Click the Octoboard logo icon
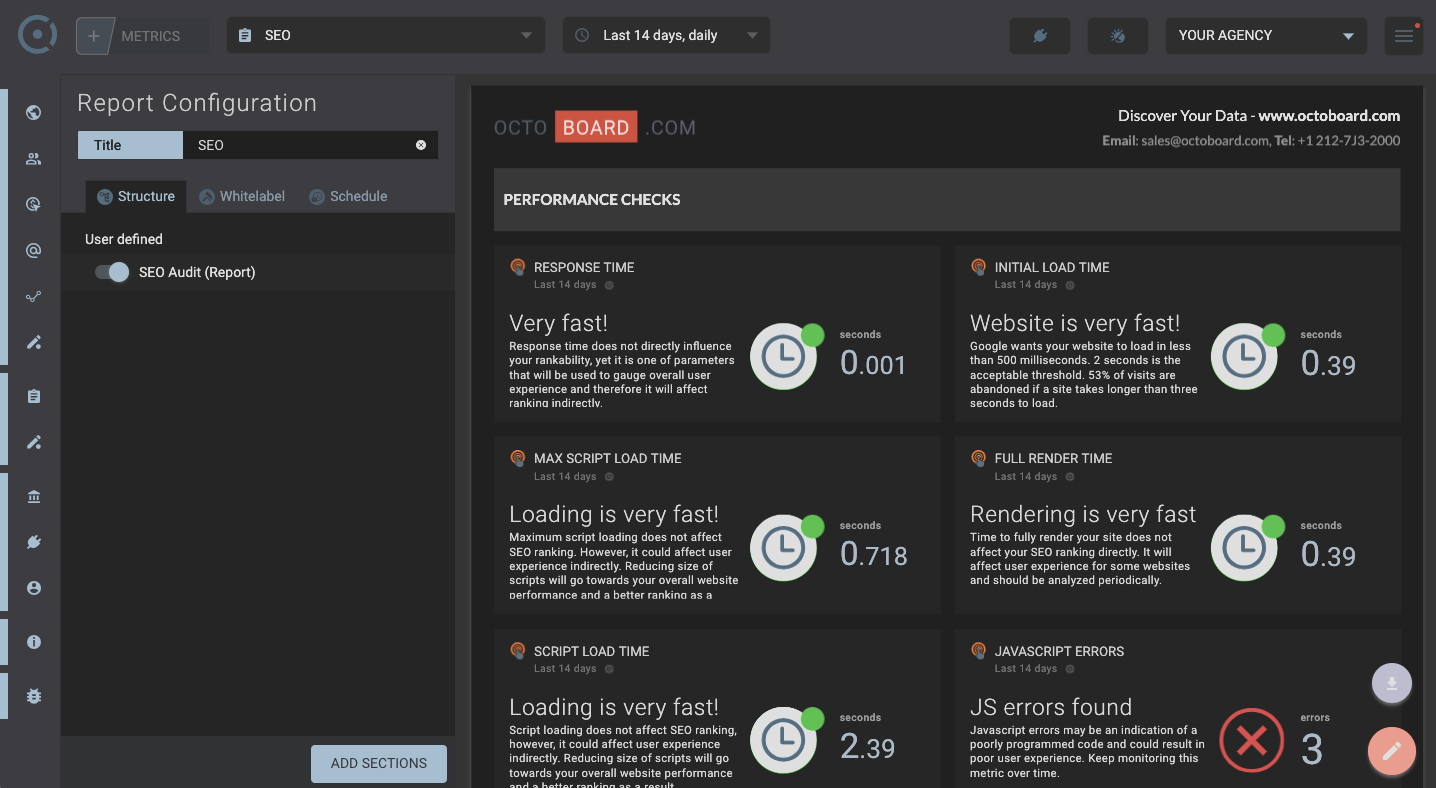1436x788 pixels. tap(38, 35)
